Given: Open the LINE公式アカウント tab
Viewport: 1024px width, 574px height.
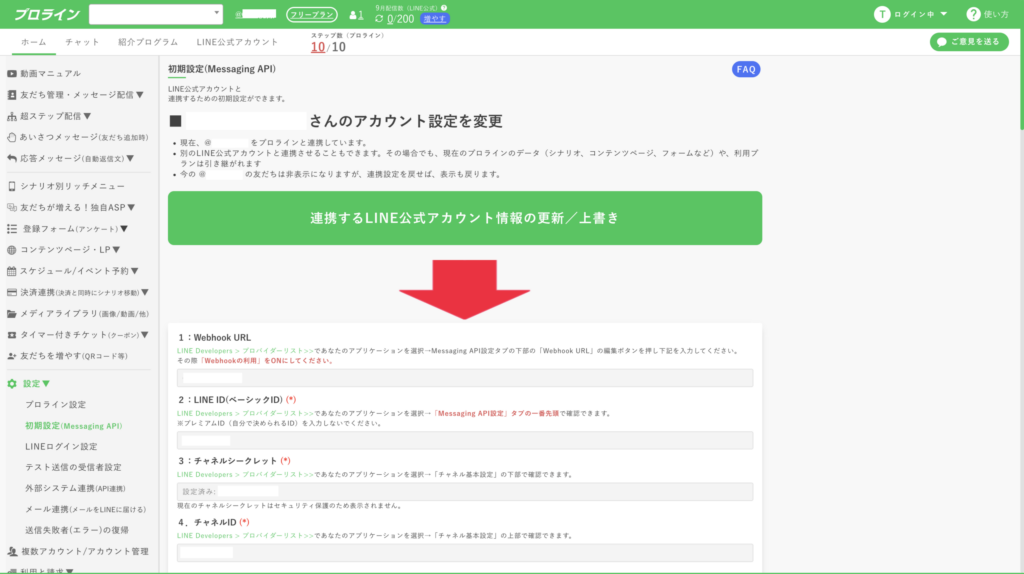Looking at the screenshot, I should 237,42.
